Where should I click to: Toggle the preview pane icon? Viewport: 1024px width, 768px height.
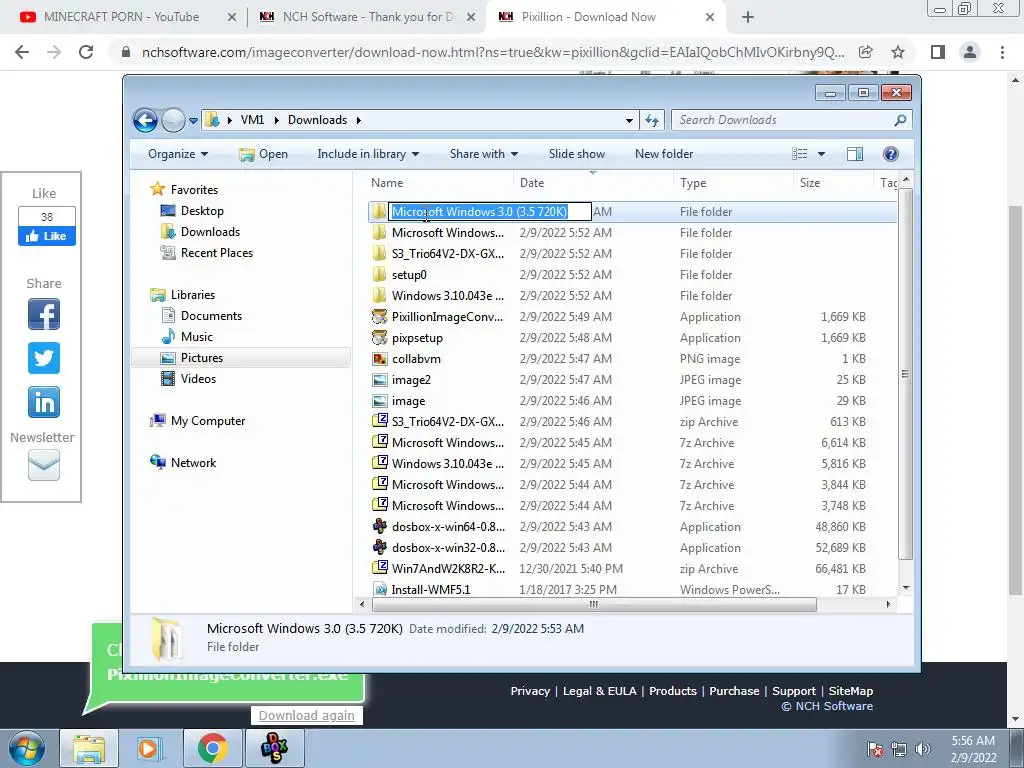(855, 154)
